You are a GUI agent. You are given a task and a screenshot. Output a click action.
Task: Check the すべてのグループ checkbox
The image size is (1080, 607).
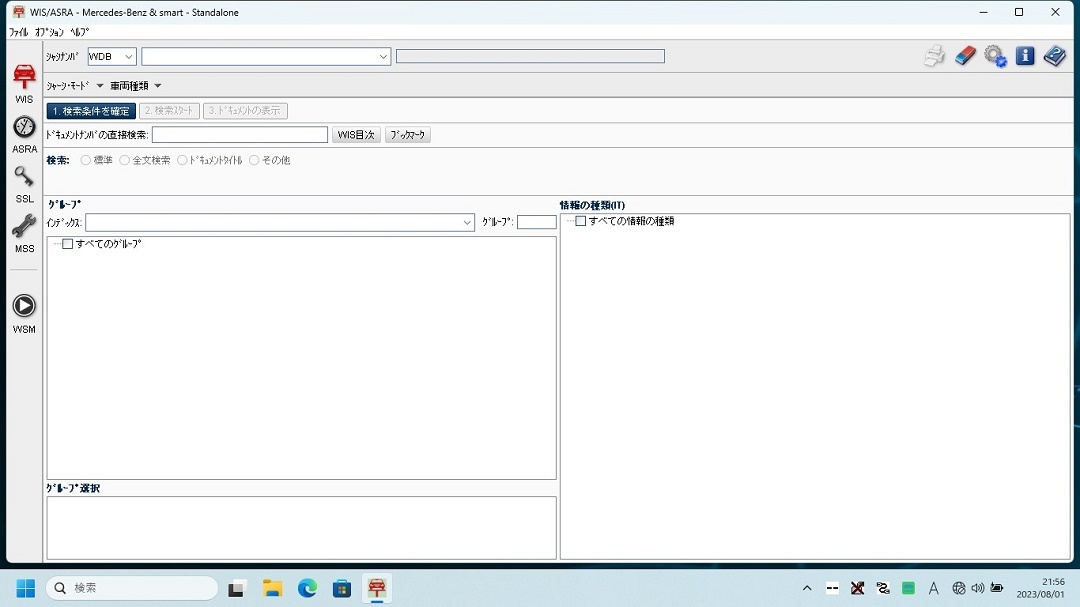[x=68, y=244]
